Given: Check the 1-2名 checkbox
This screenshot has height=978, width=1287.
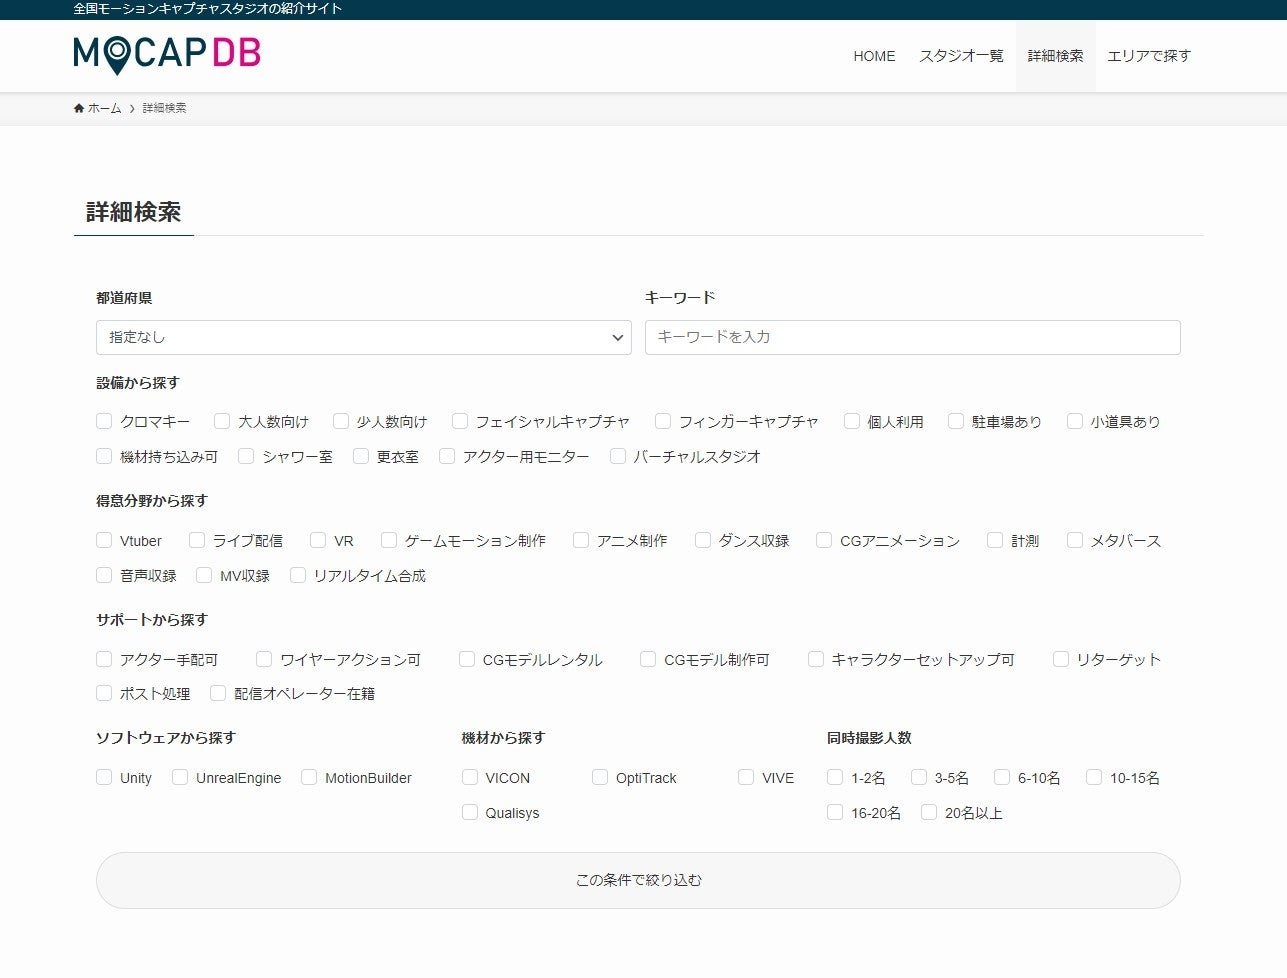Looking at the screenshot, I should pyautogui.click(x=835, y=777).
